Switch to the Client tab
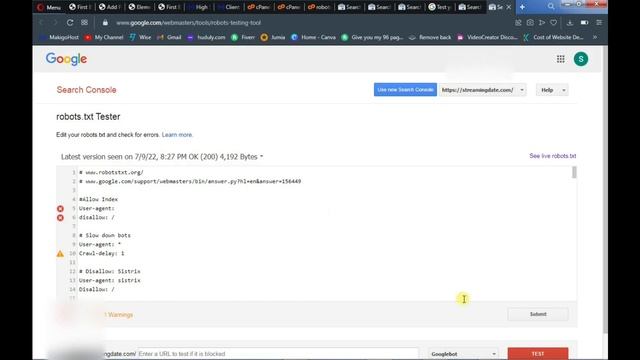Screen dimensions: 640x360 [229, 7]
